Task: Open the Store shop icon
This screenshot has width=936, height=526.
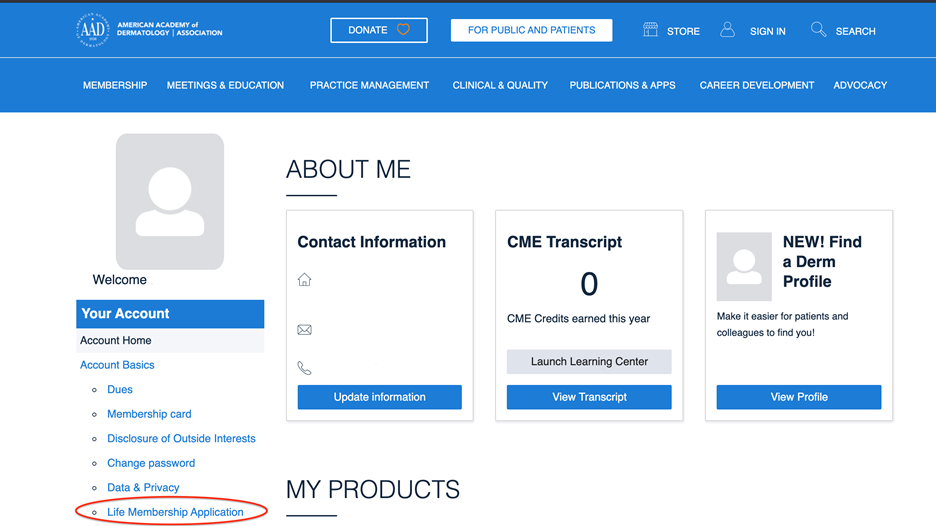Action: pyautogui.click(x=650, y=29)
